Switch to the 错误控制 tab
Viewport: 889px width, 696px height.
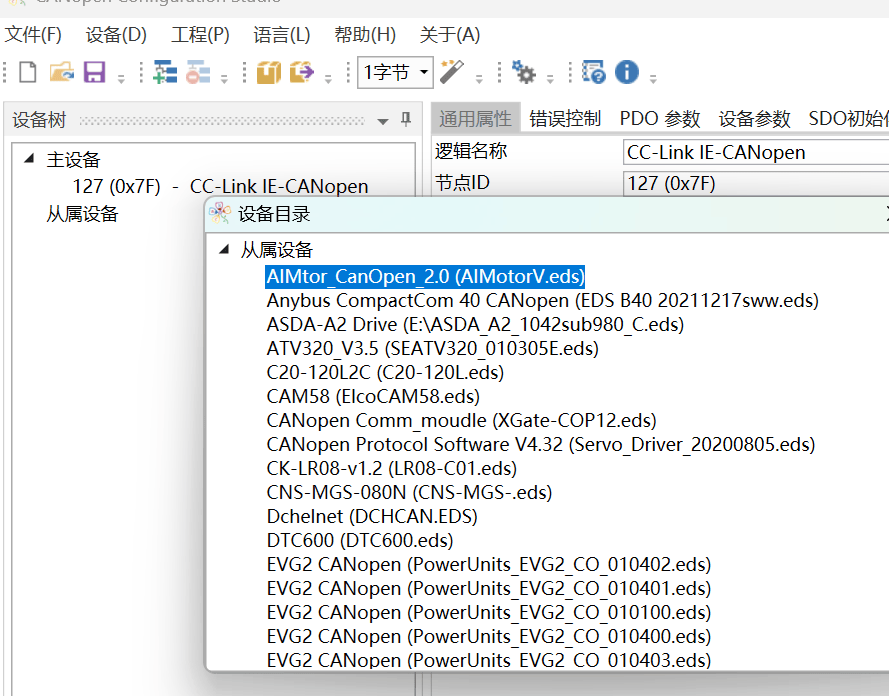565,118
